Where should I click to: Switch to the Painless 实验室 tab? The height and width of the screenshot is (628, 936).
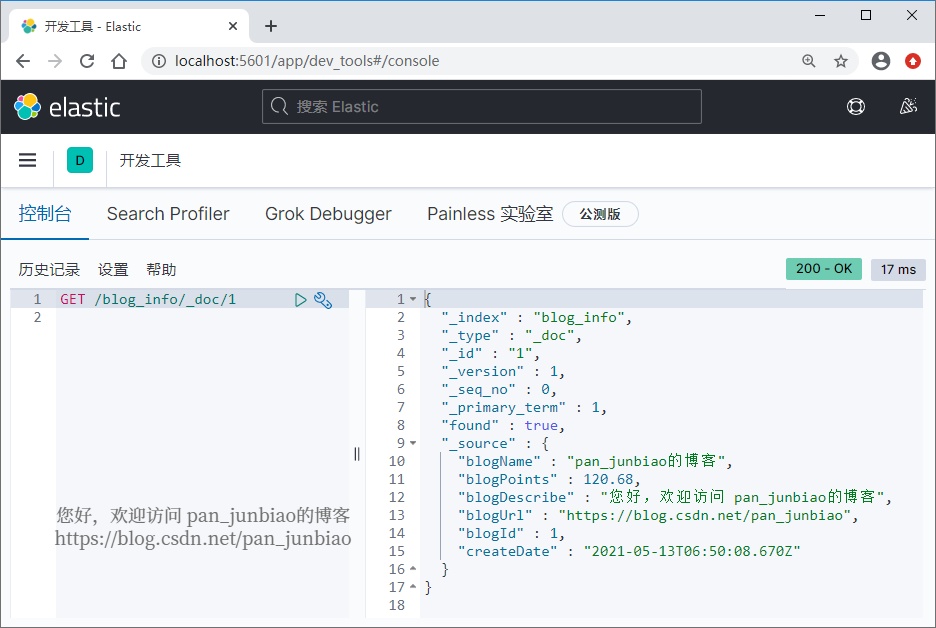tap(490, 214)
